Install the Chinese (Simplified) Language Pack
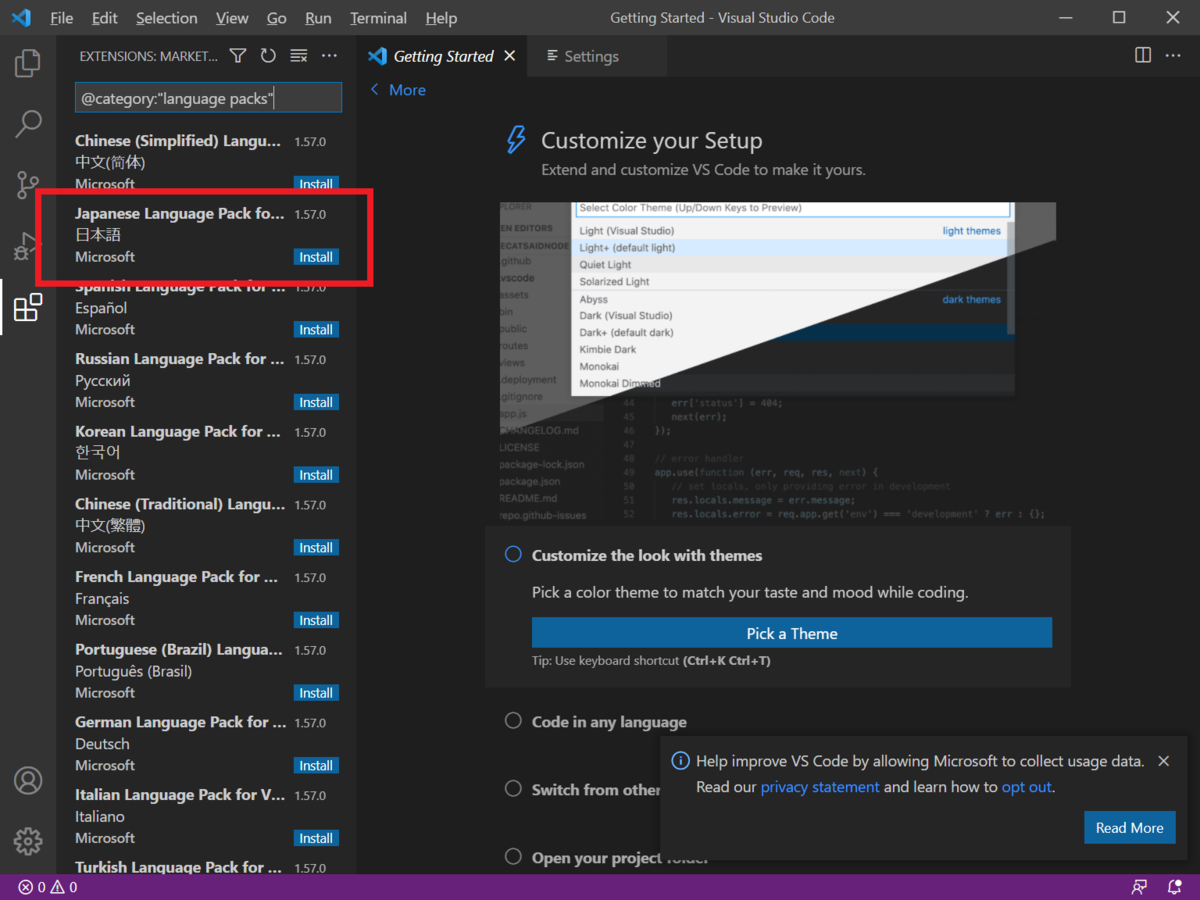1200x900 pixels. pos(316,184)
